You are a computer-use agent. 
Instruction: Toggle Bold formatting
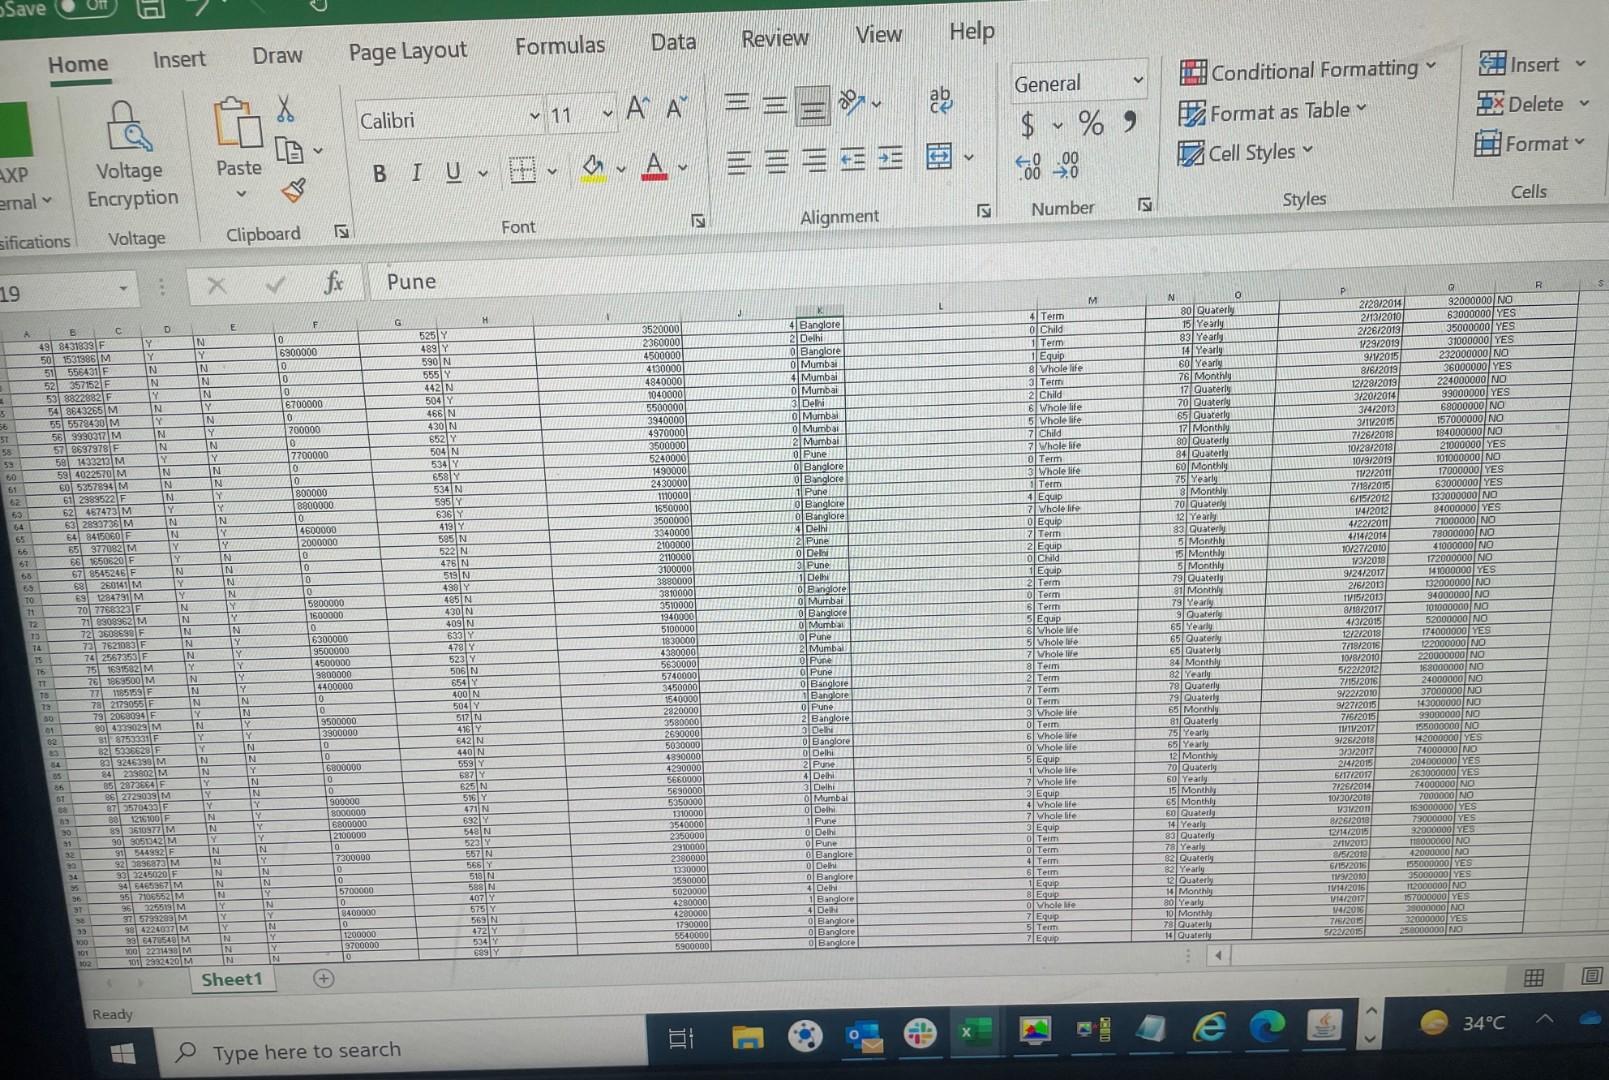[x=379, y=172]
